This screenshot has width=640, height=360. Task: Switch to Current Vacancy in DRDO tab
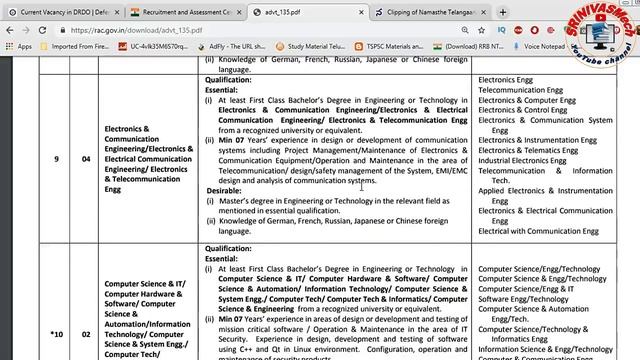point(64,12)
